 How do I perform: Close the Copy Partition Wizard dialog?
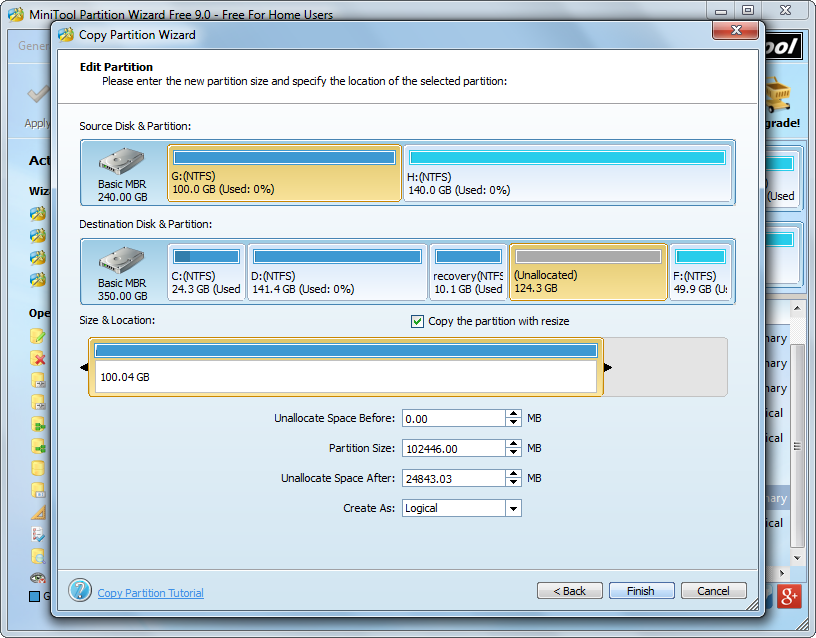735,30
